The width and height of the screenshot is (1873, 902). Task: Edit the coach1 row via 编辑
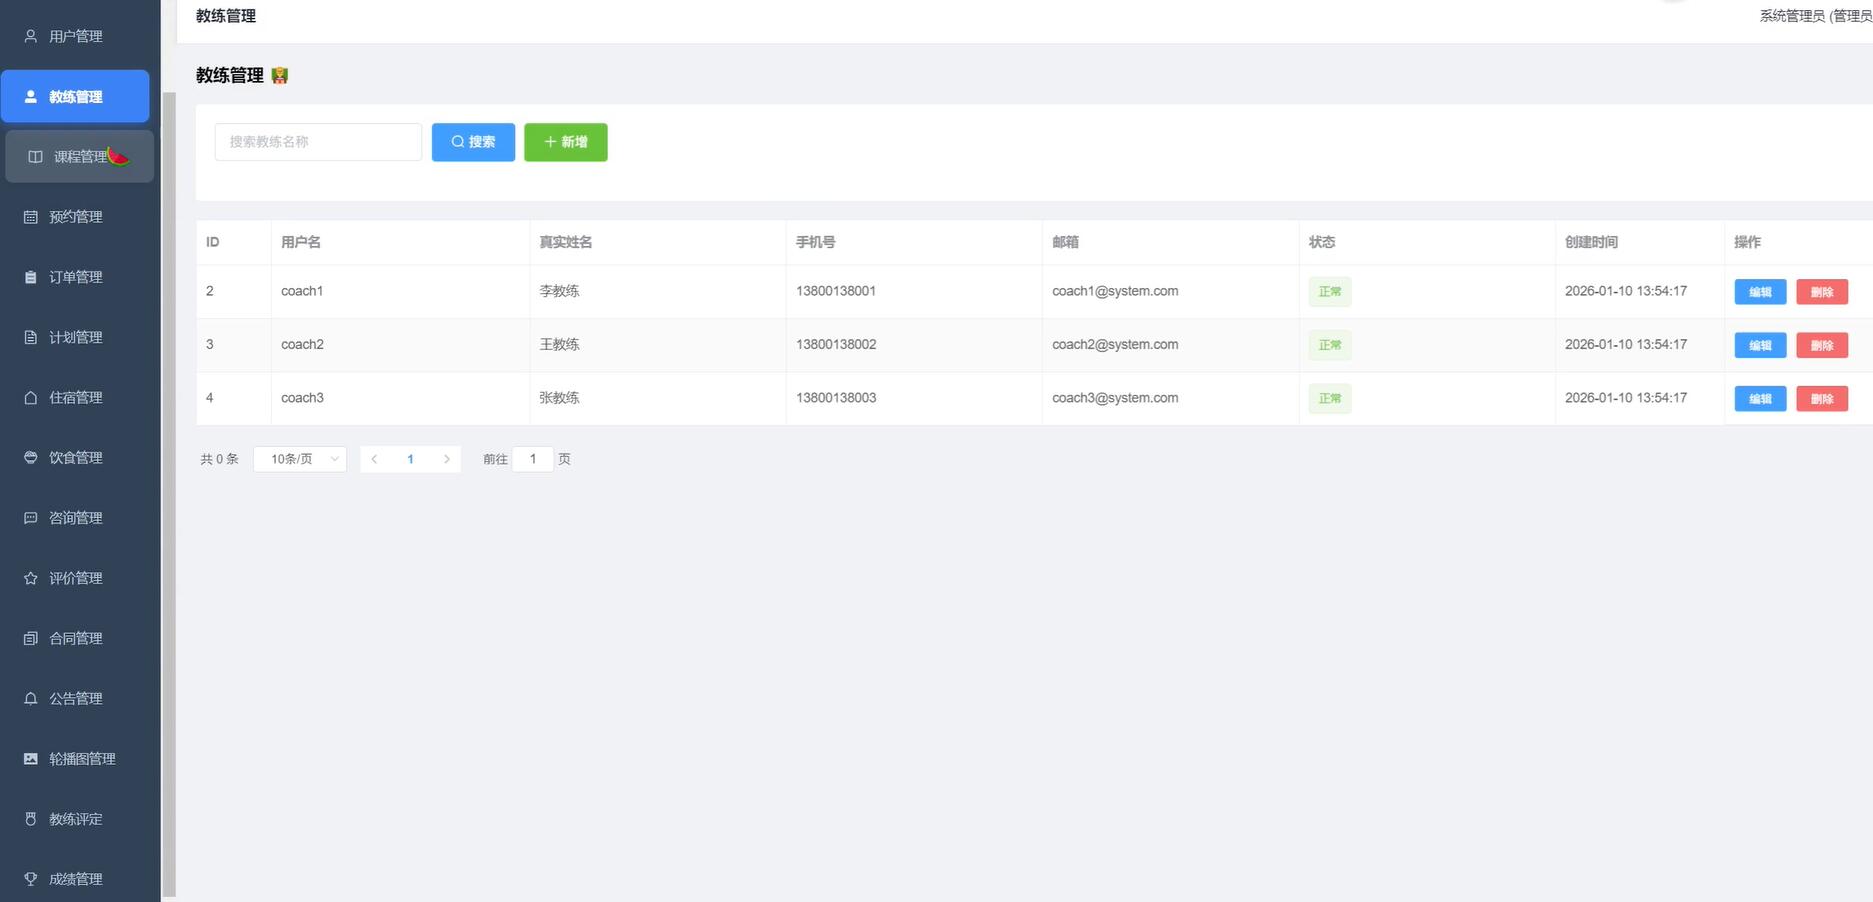tap(1760, 292)
